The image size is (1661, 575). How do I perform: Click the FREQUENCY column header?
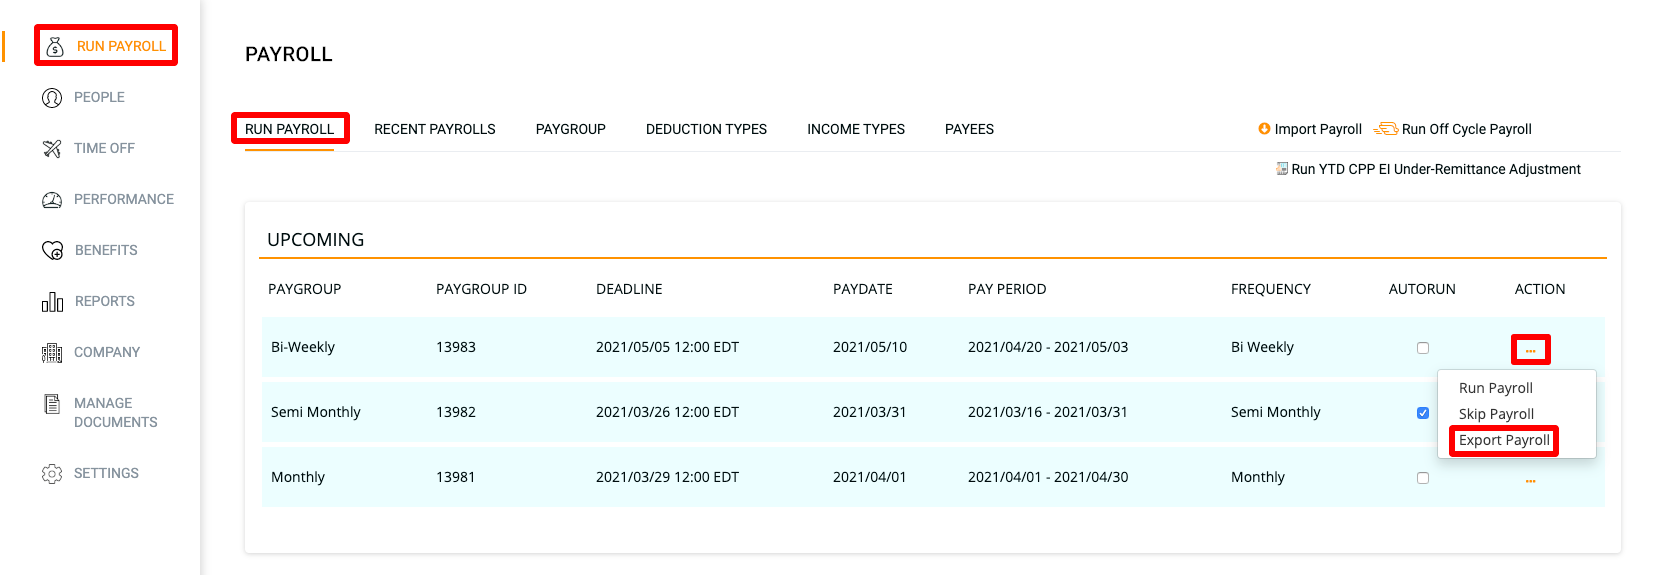(x=1271, y=289)
